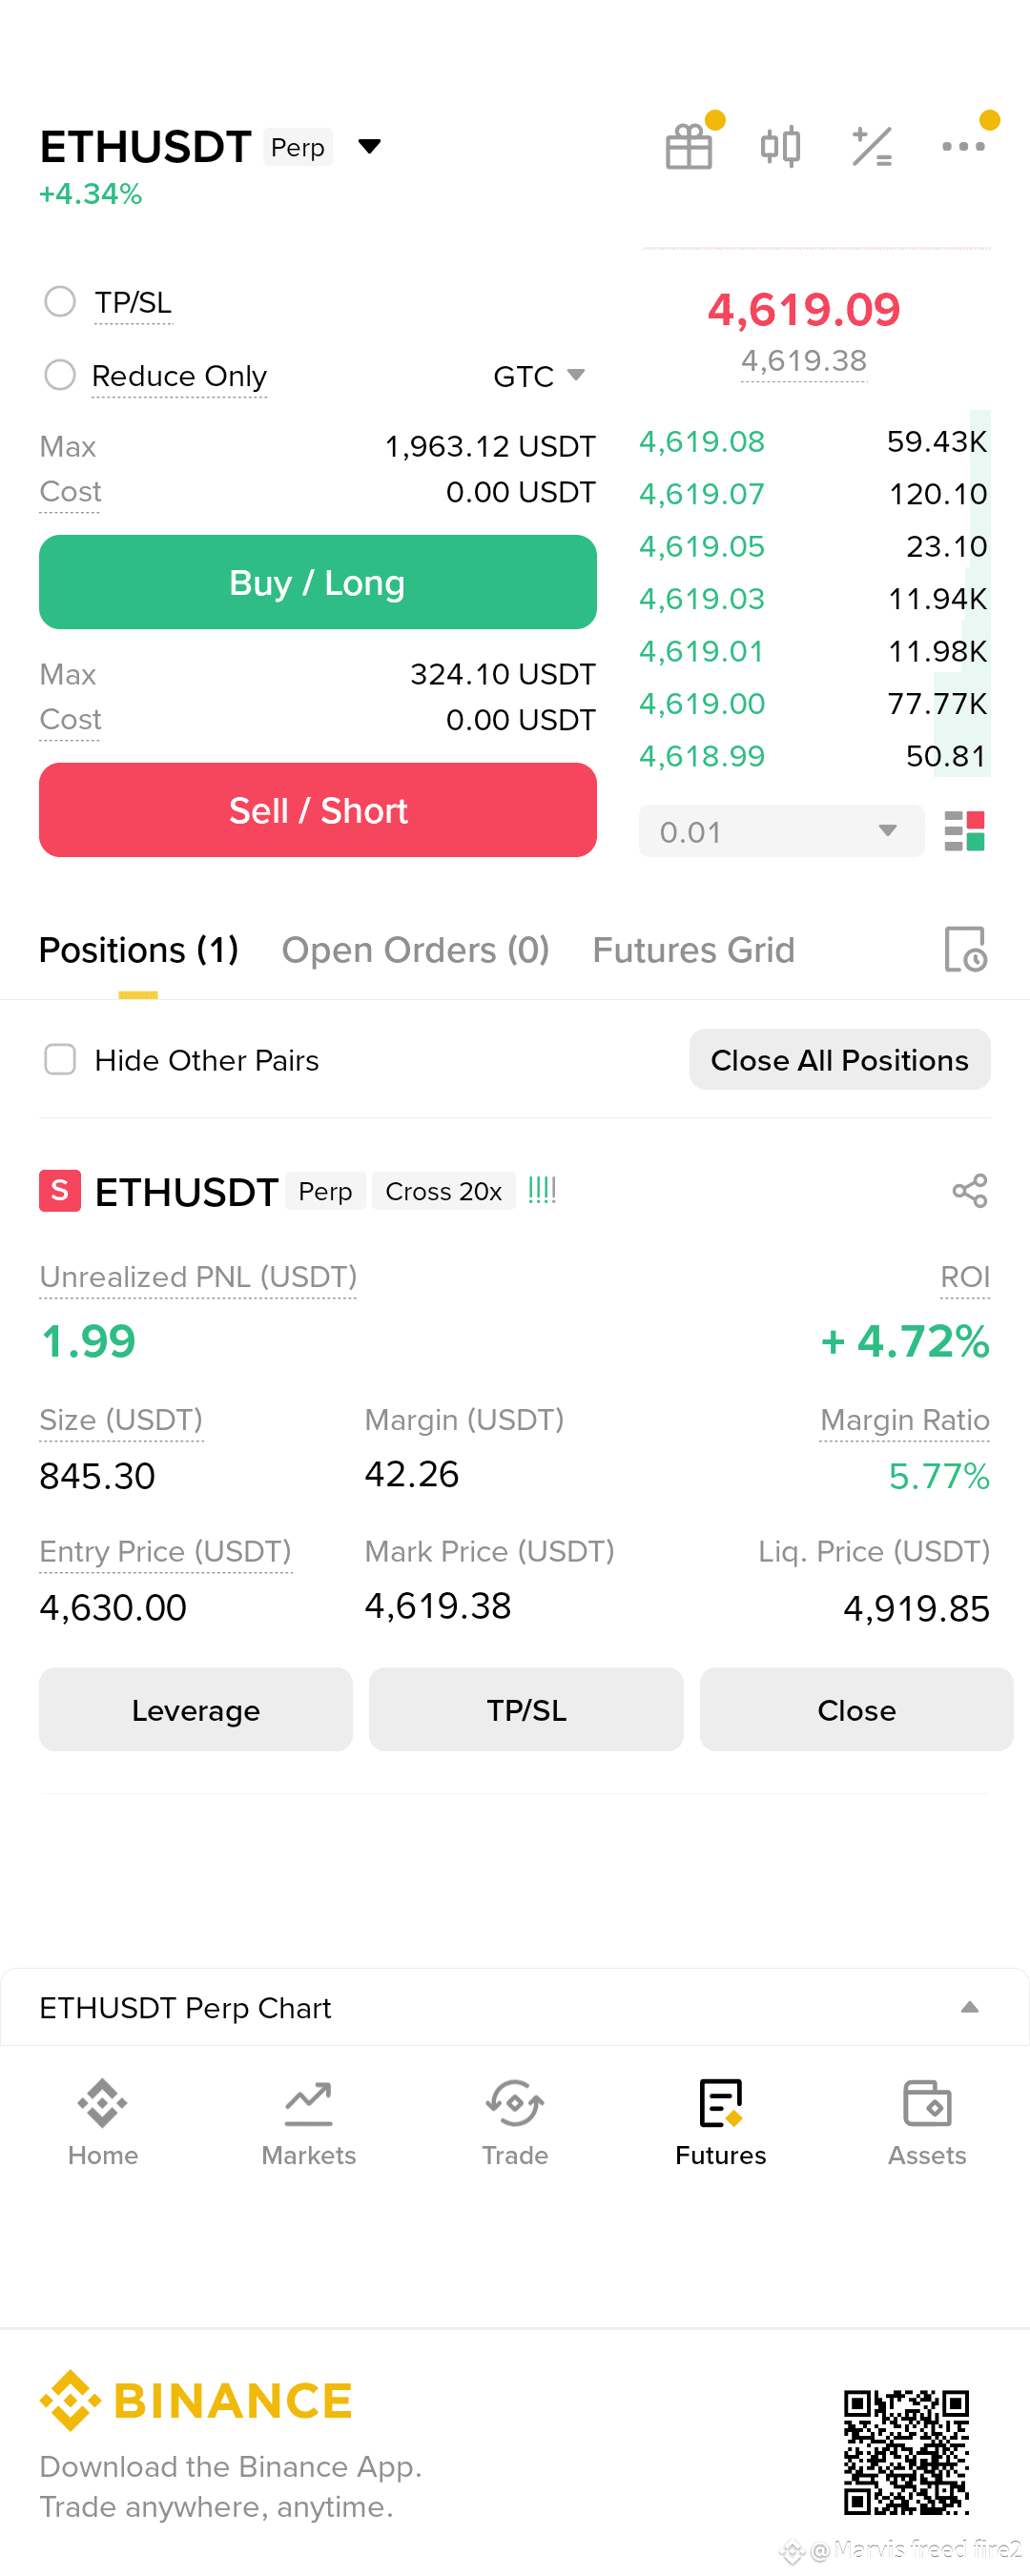Open the three-dot more options menu
The width and height of the screenshot is (1030, 2576).
pyautogui.click(x=964, y=147)
